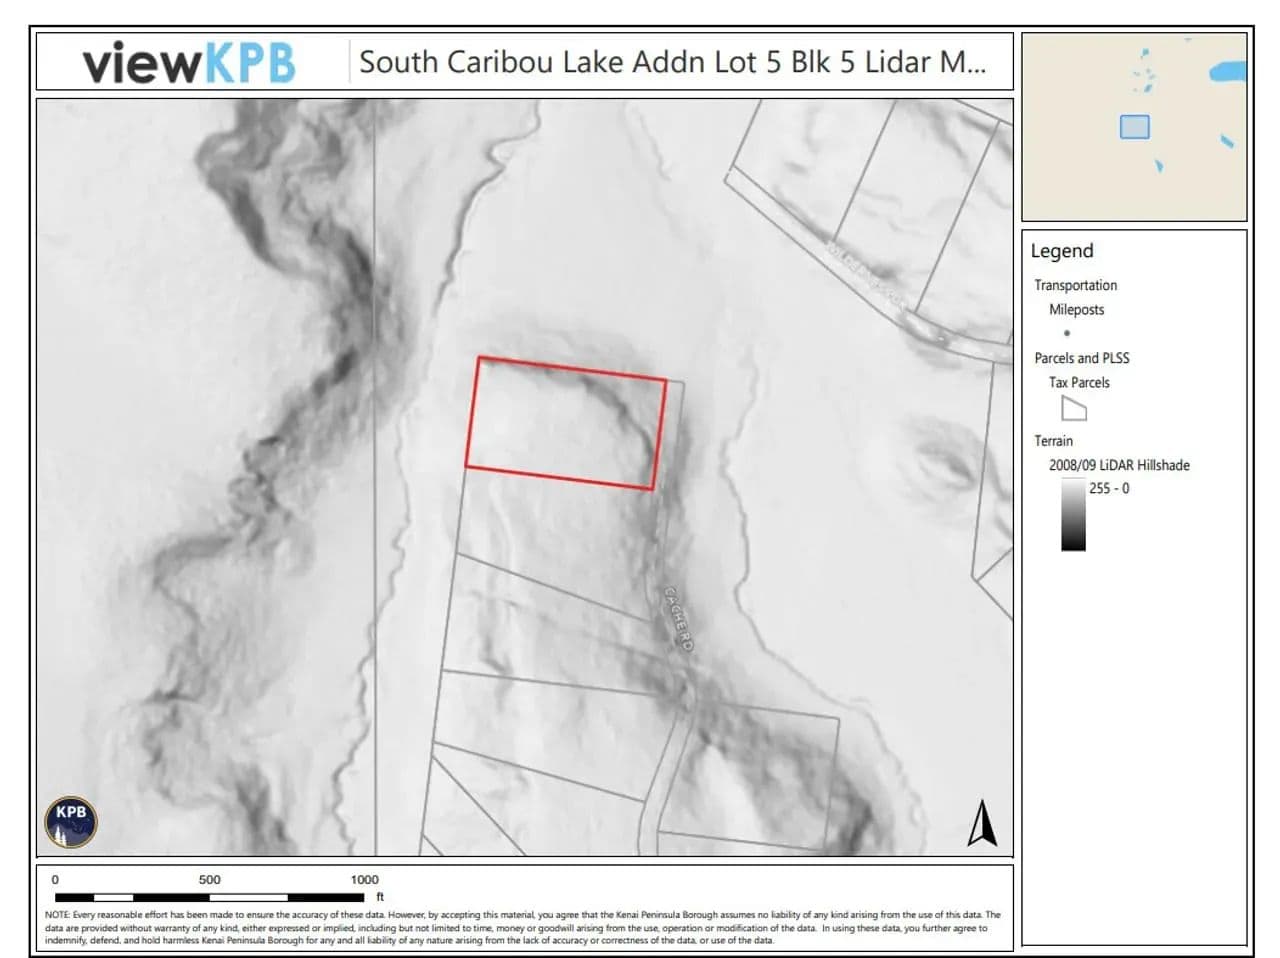1280x958 pixels.
Task: Click the LiDAR Hillshade gradient swatch
Action: [1073, 514]
